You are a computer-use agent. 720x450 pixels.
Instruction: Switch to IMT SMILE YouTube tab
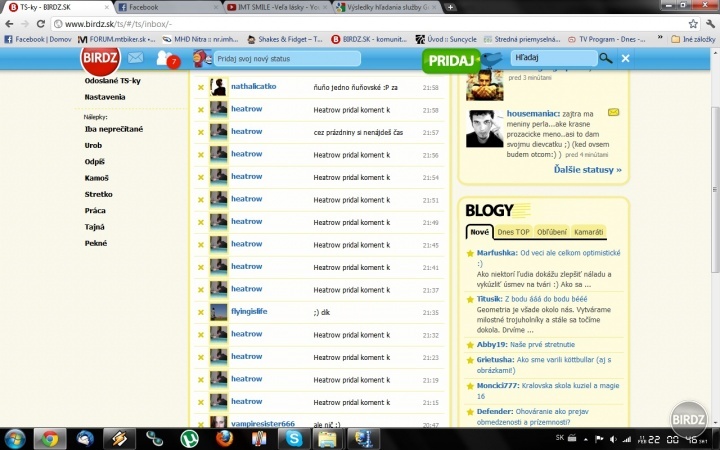277,7
